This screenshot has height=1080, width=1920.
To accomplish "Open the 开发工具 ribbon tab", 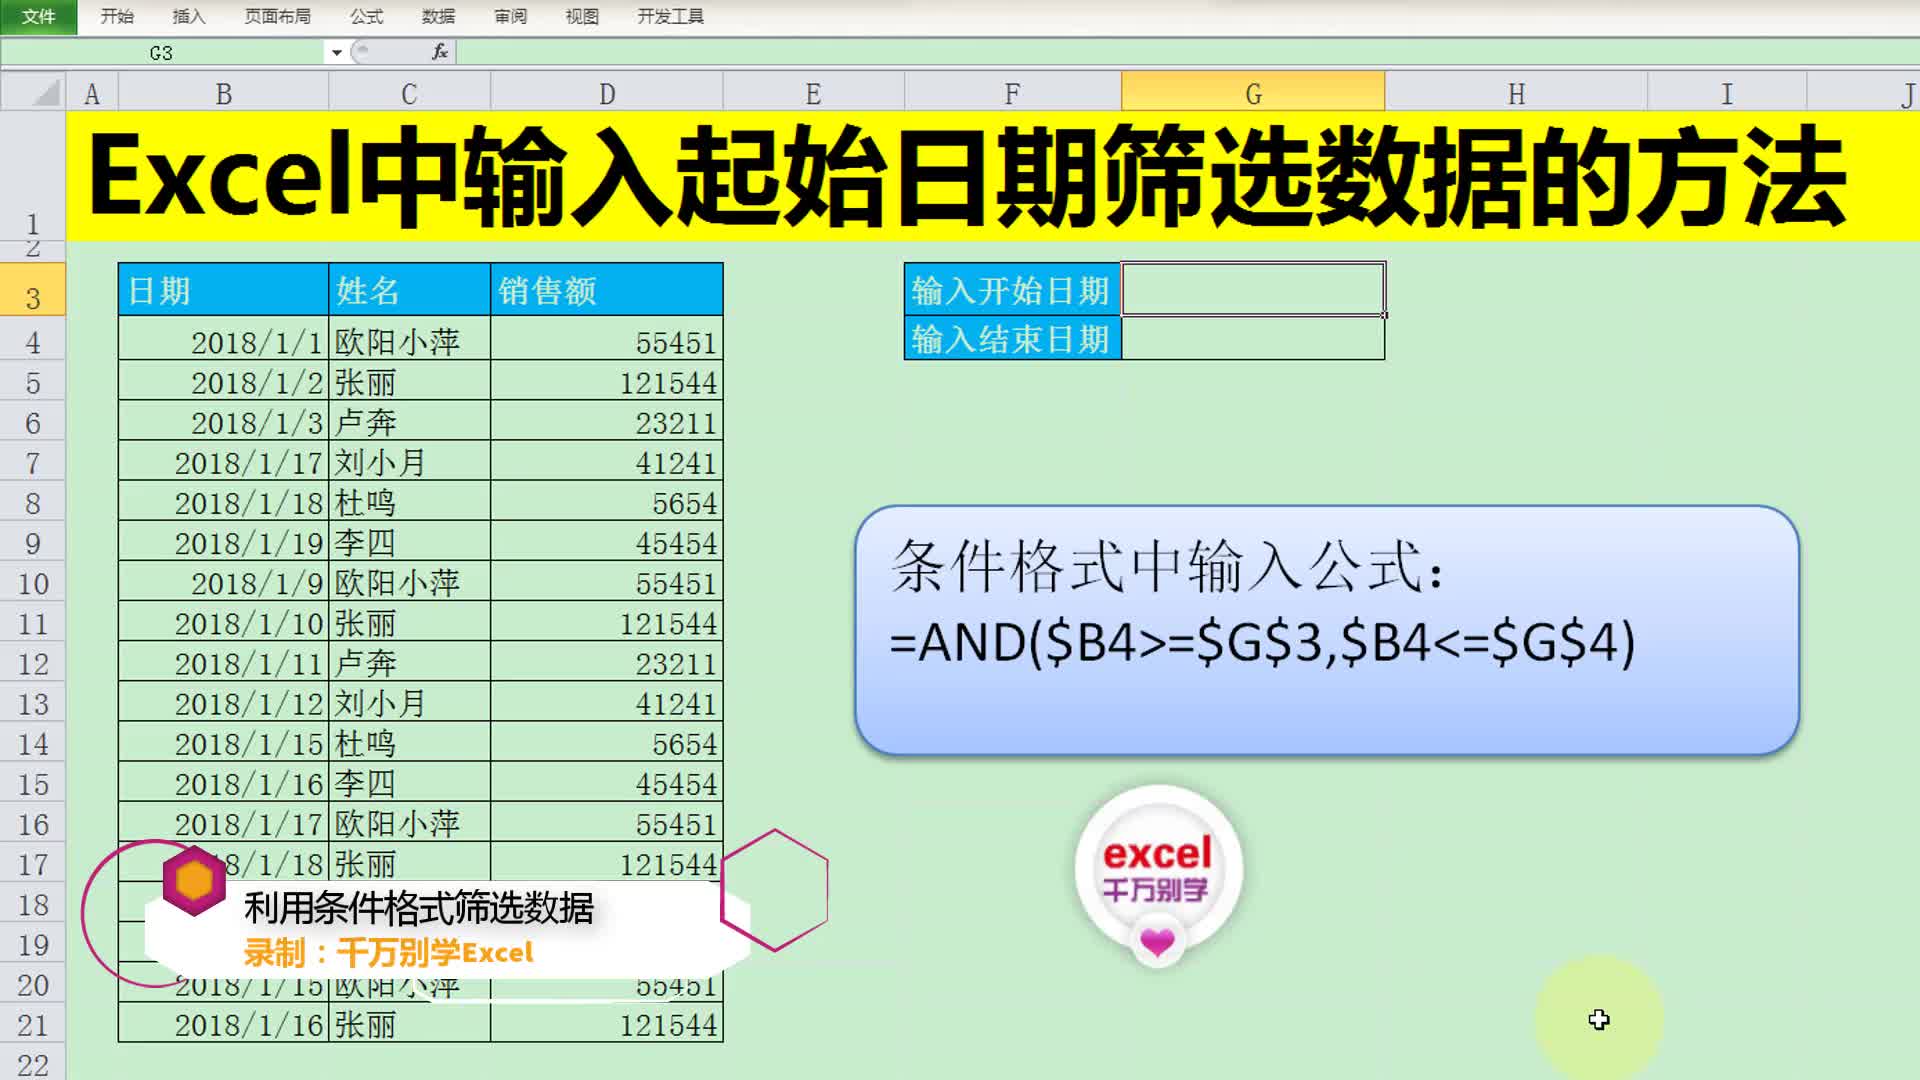I will 670,16.
